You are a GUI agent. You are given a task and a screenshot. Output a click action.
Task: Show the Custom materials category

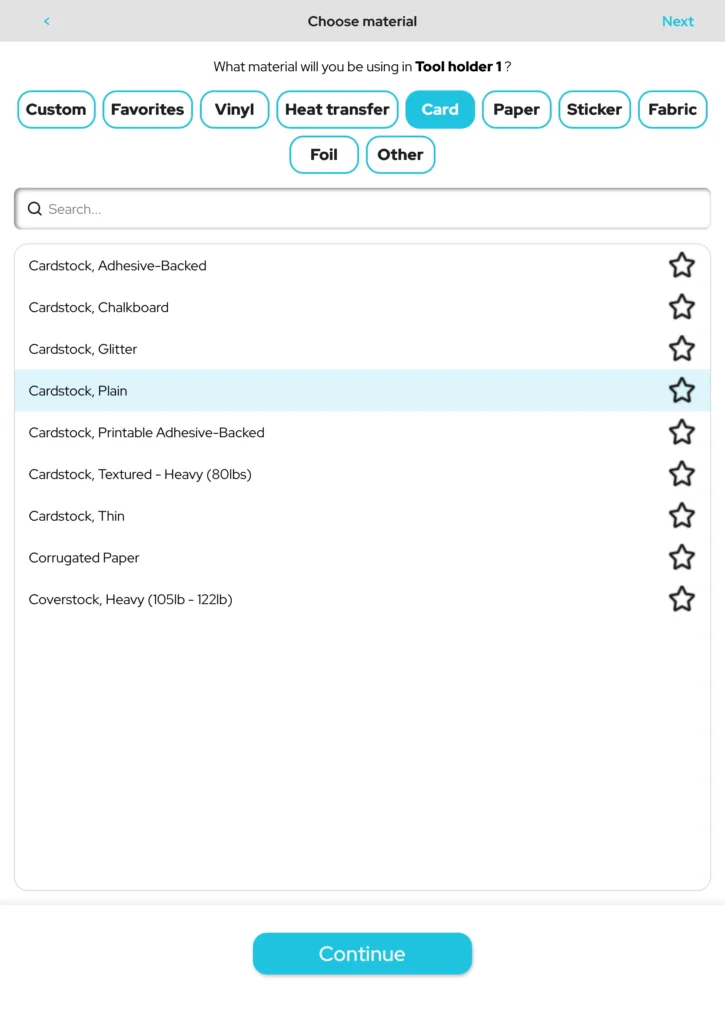coord(56,110)
